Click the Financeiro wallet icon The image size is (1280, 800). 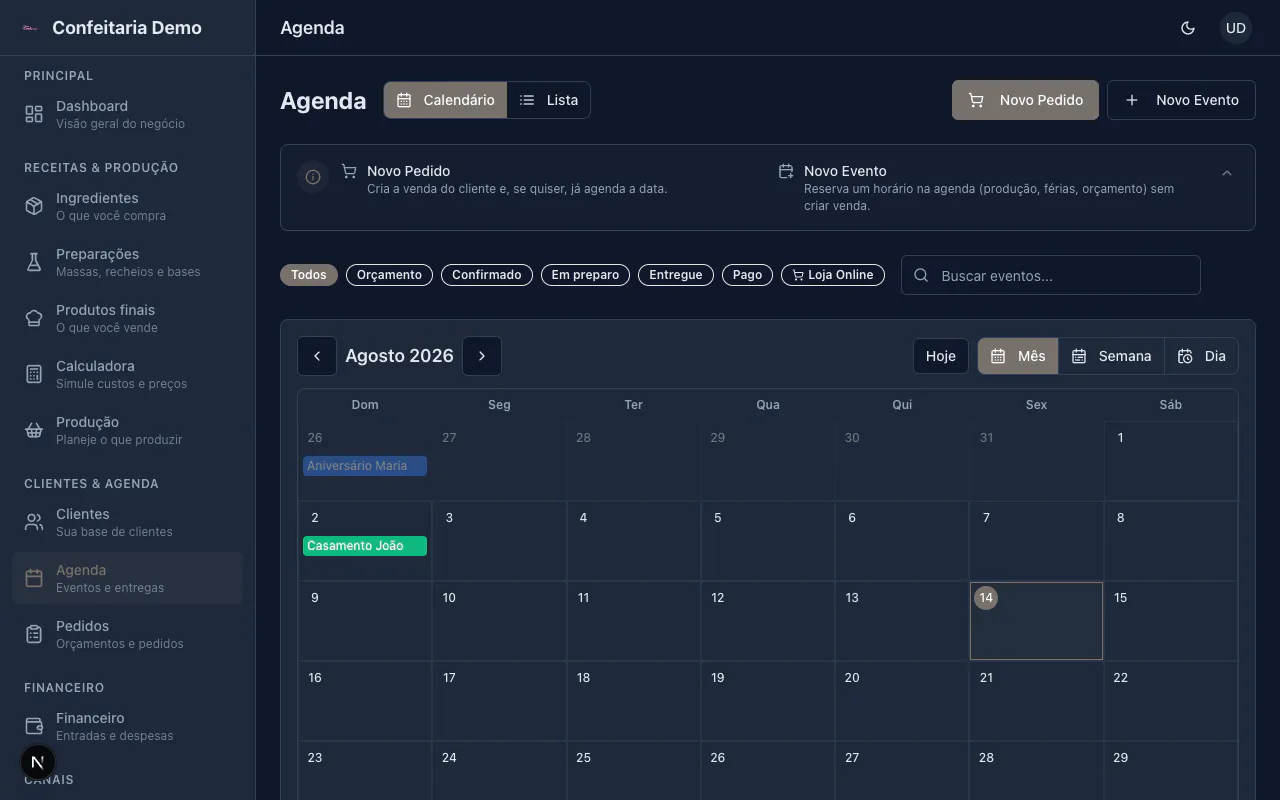coord(34,726)
